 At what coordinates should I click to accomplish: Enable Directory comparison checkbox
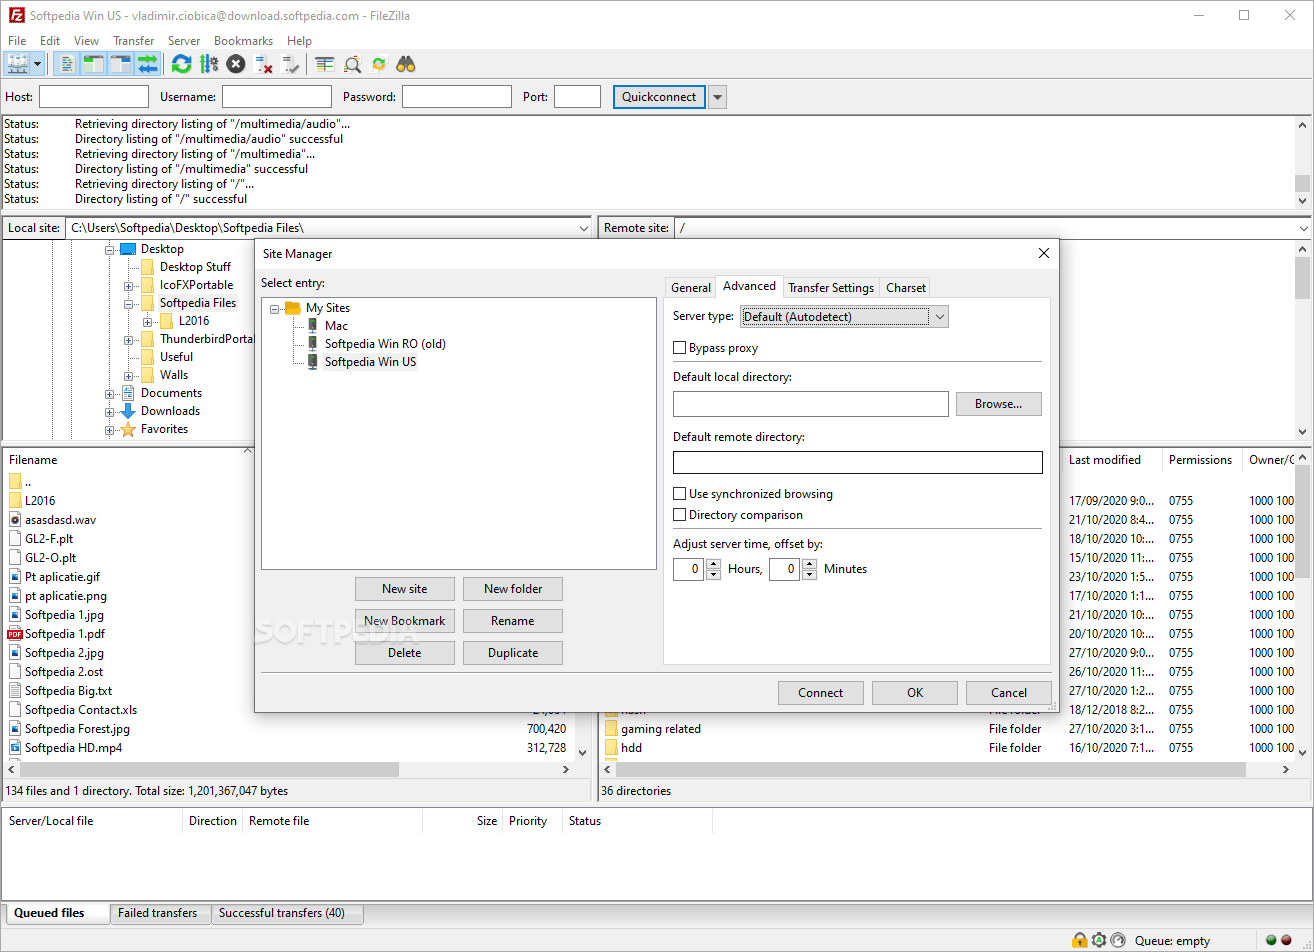point(680,515)
